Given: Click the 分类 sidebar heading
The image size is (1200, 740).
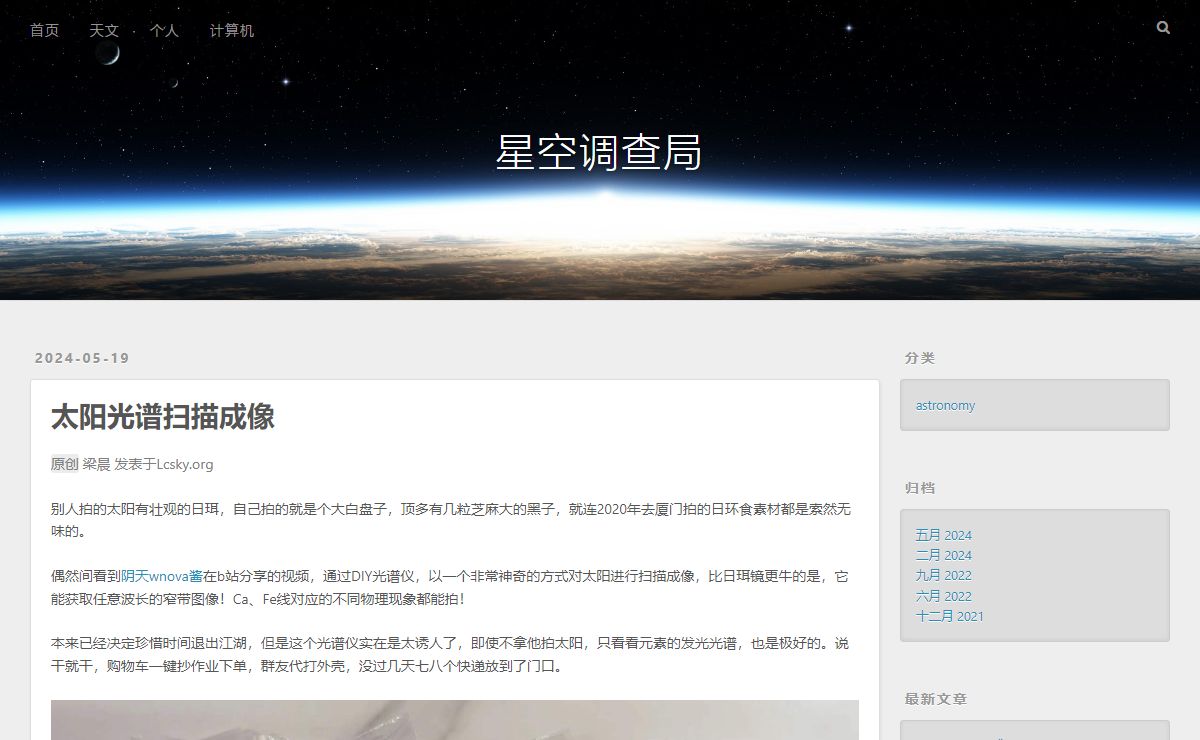Looking at the screenshot, I should coord(920,358).
